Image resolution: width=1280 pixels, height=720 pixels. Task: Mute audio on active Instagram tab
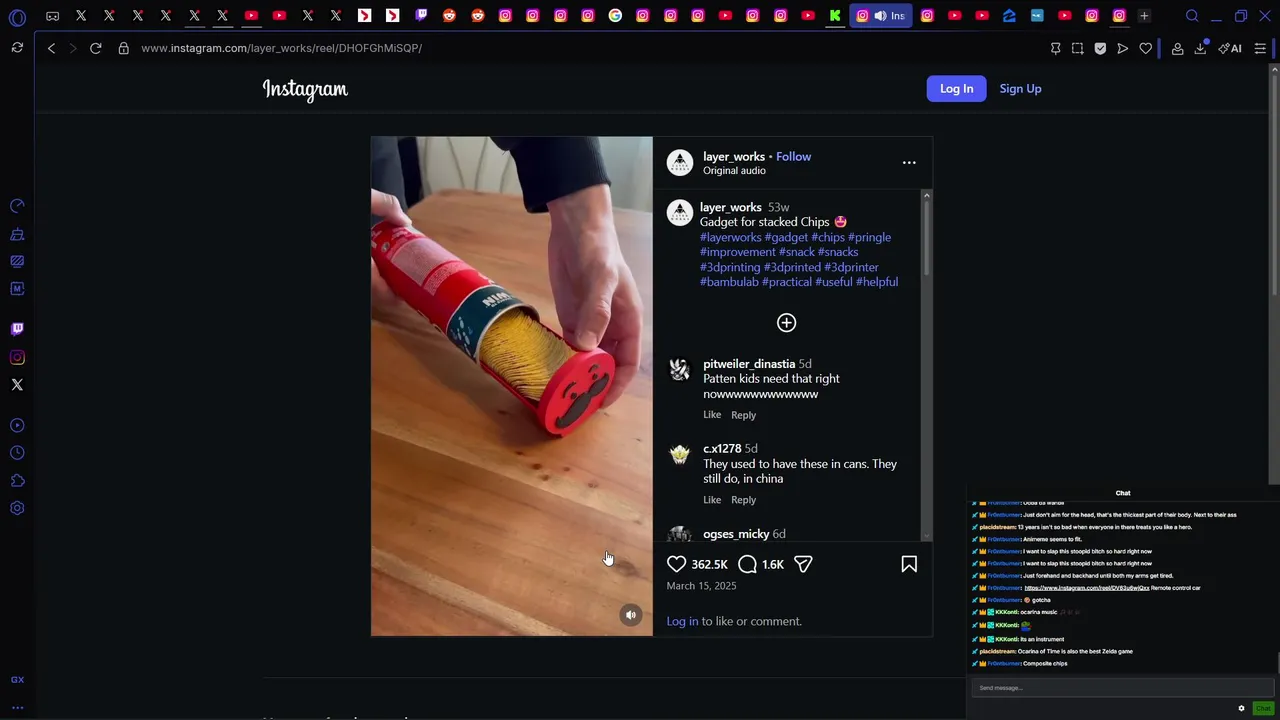[880, 16]
